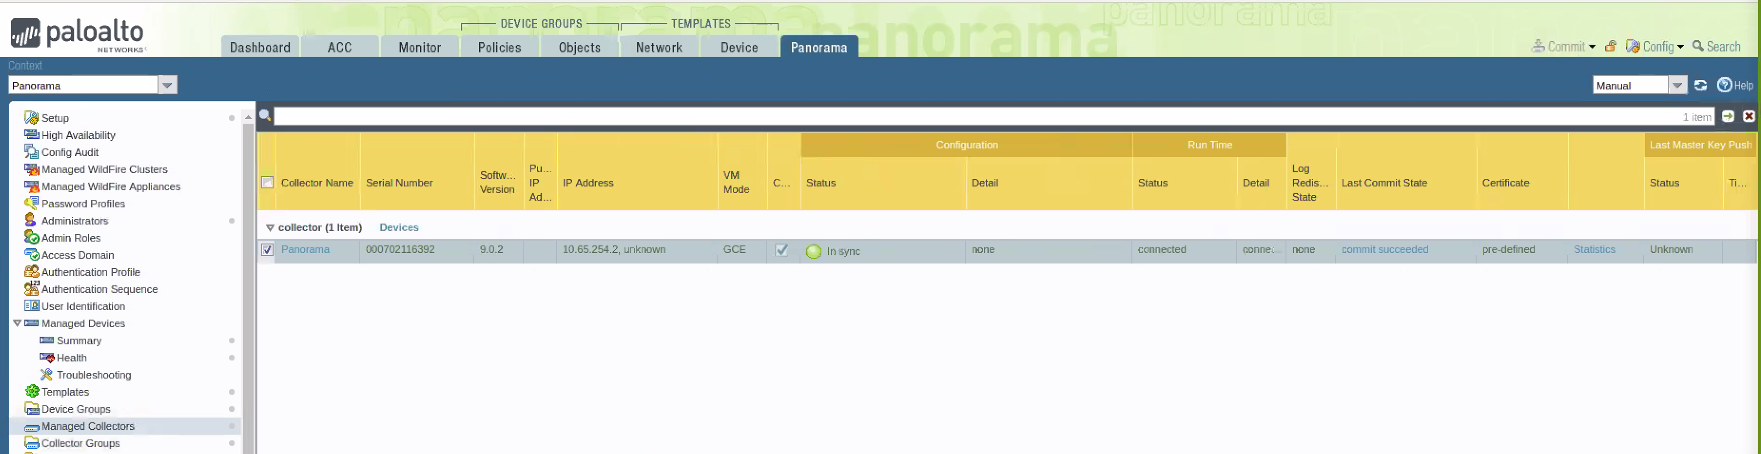
Task: Apply filter with the green arrow icon
Action: (x=1728, y=116)
